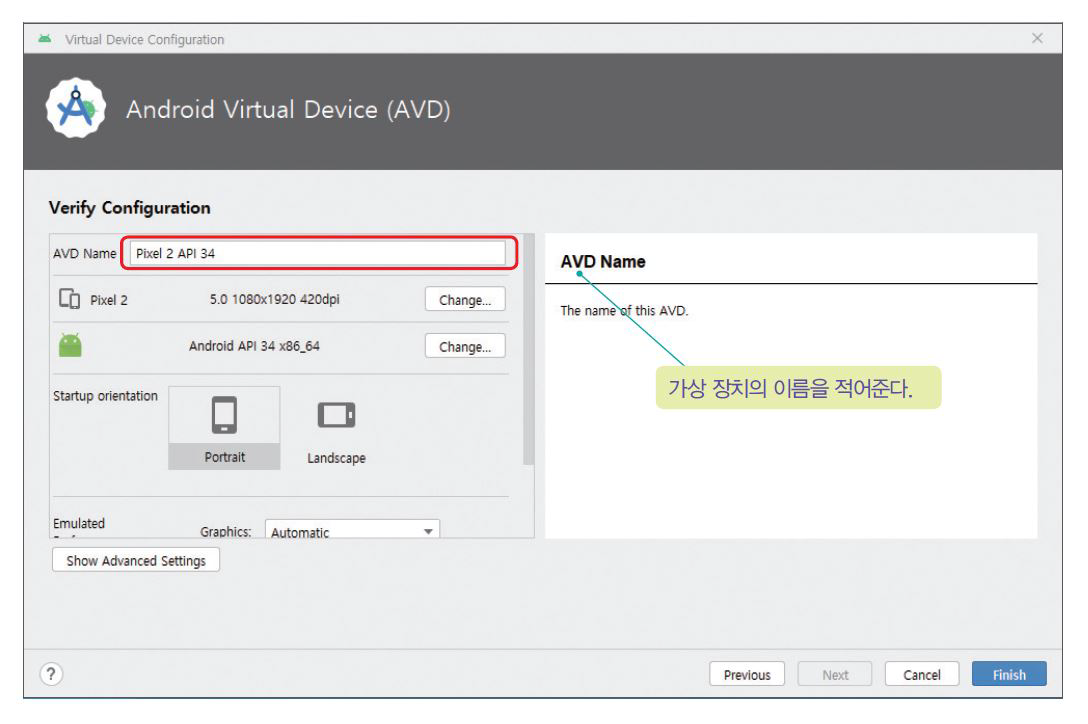Click the settings panel vertical scrollbar
This screenshot has height=724, width=1088.
click(529, 350)
